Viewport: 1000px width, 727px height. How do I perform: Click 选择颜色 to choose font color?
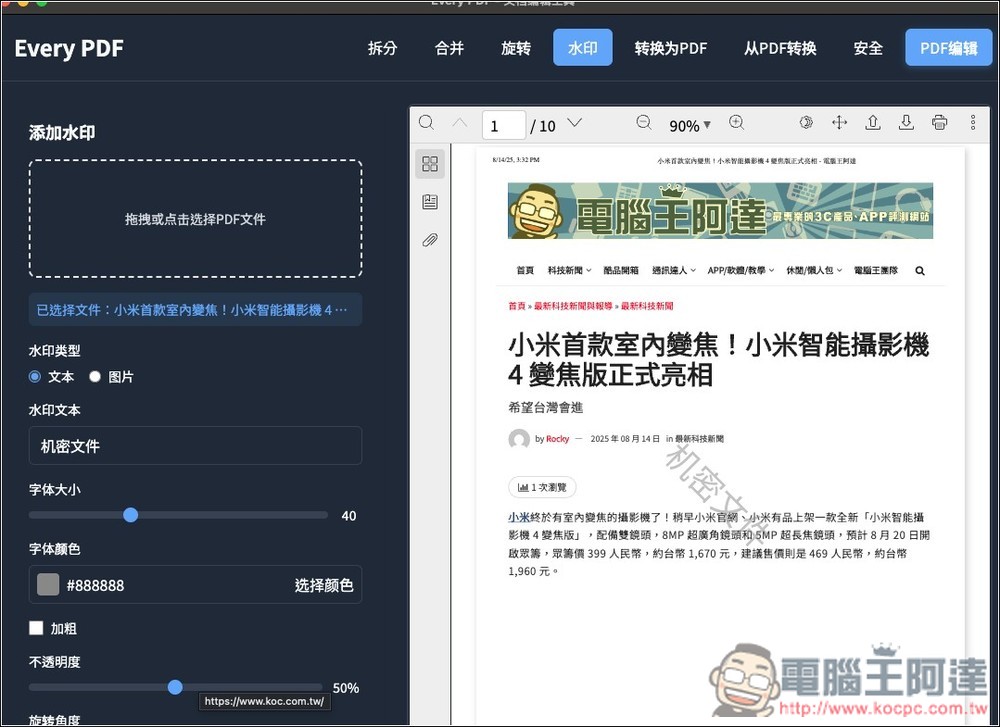[x=324, y=585]
